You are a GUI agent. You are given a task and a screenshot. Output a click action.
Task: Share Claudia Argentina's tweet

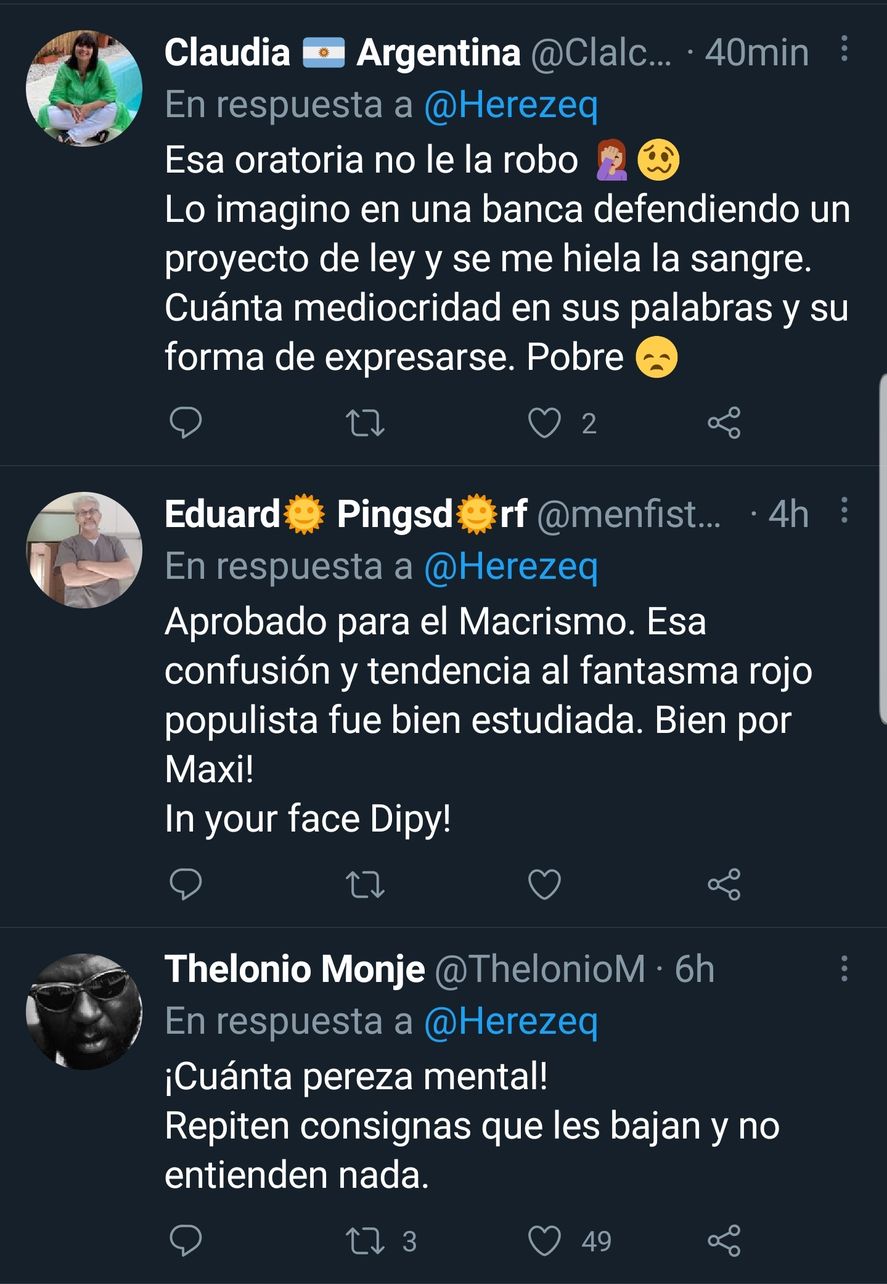(723, 423)
